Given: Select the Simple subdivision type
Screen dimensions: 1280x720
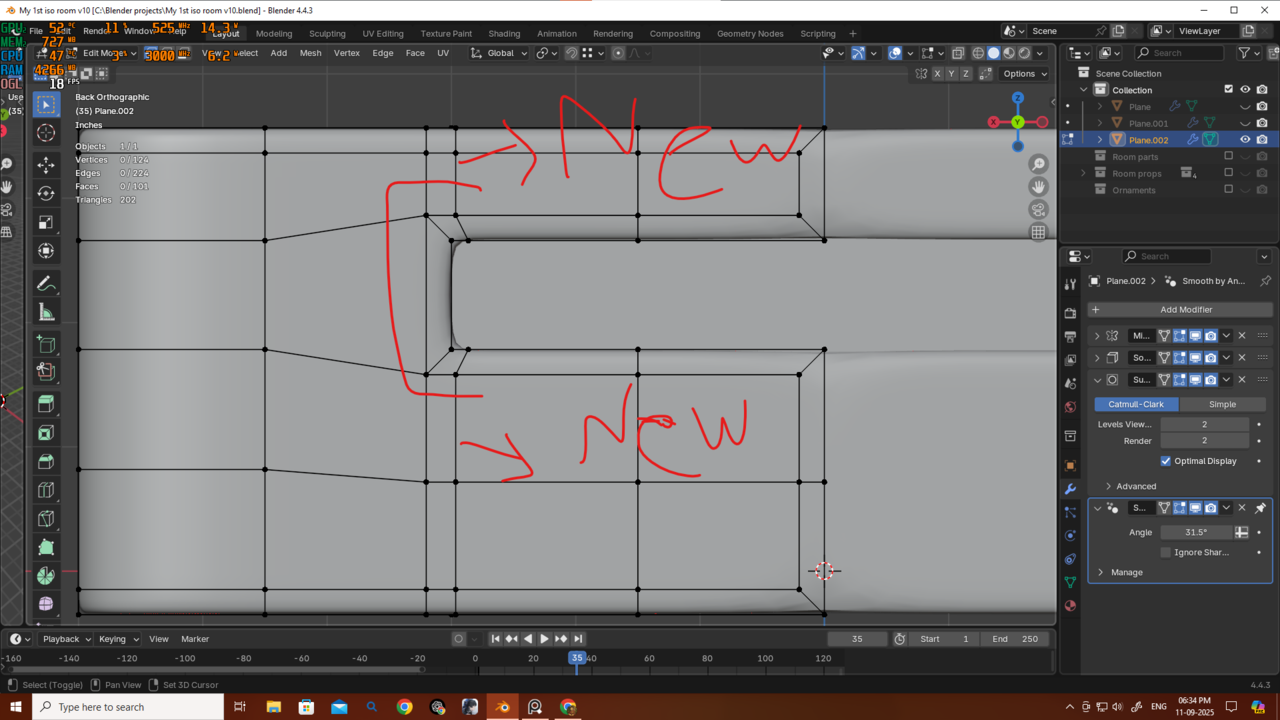Looking at the screenshot, I should tap(1222, 404).
